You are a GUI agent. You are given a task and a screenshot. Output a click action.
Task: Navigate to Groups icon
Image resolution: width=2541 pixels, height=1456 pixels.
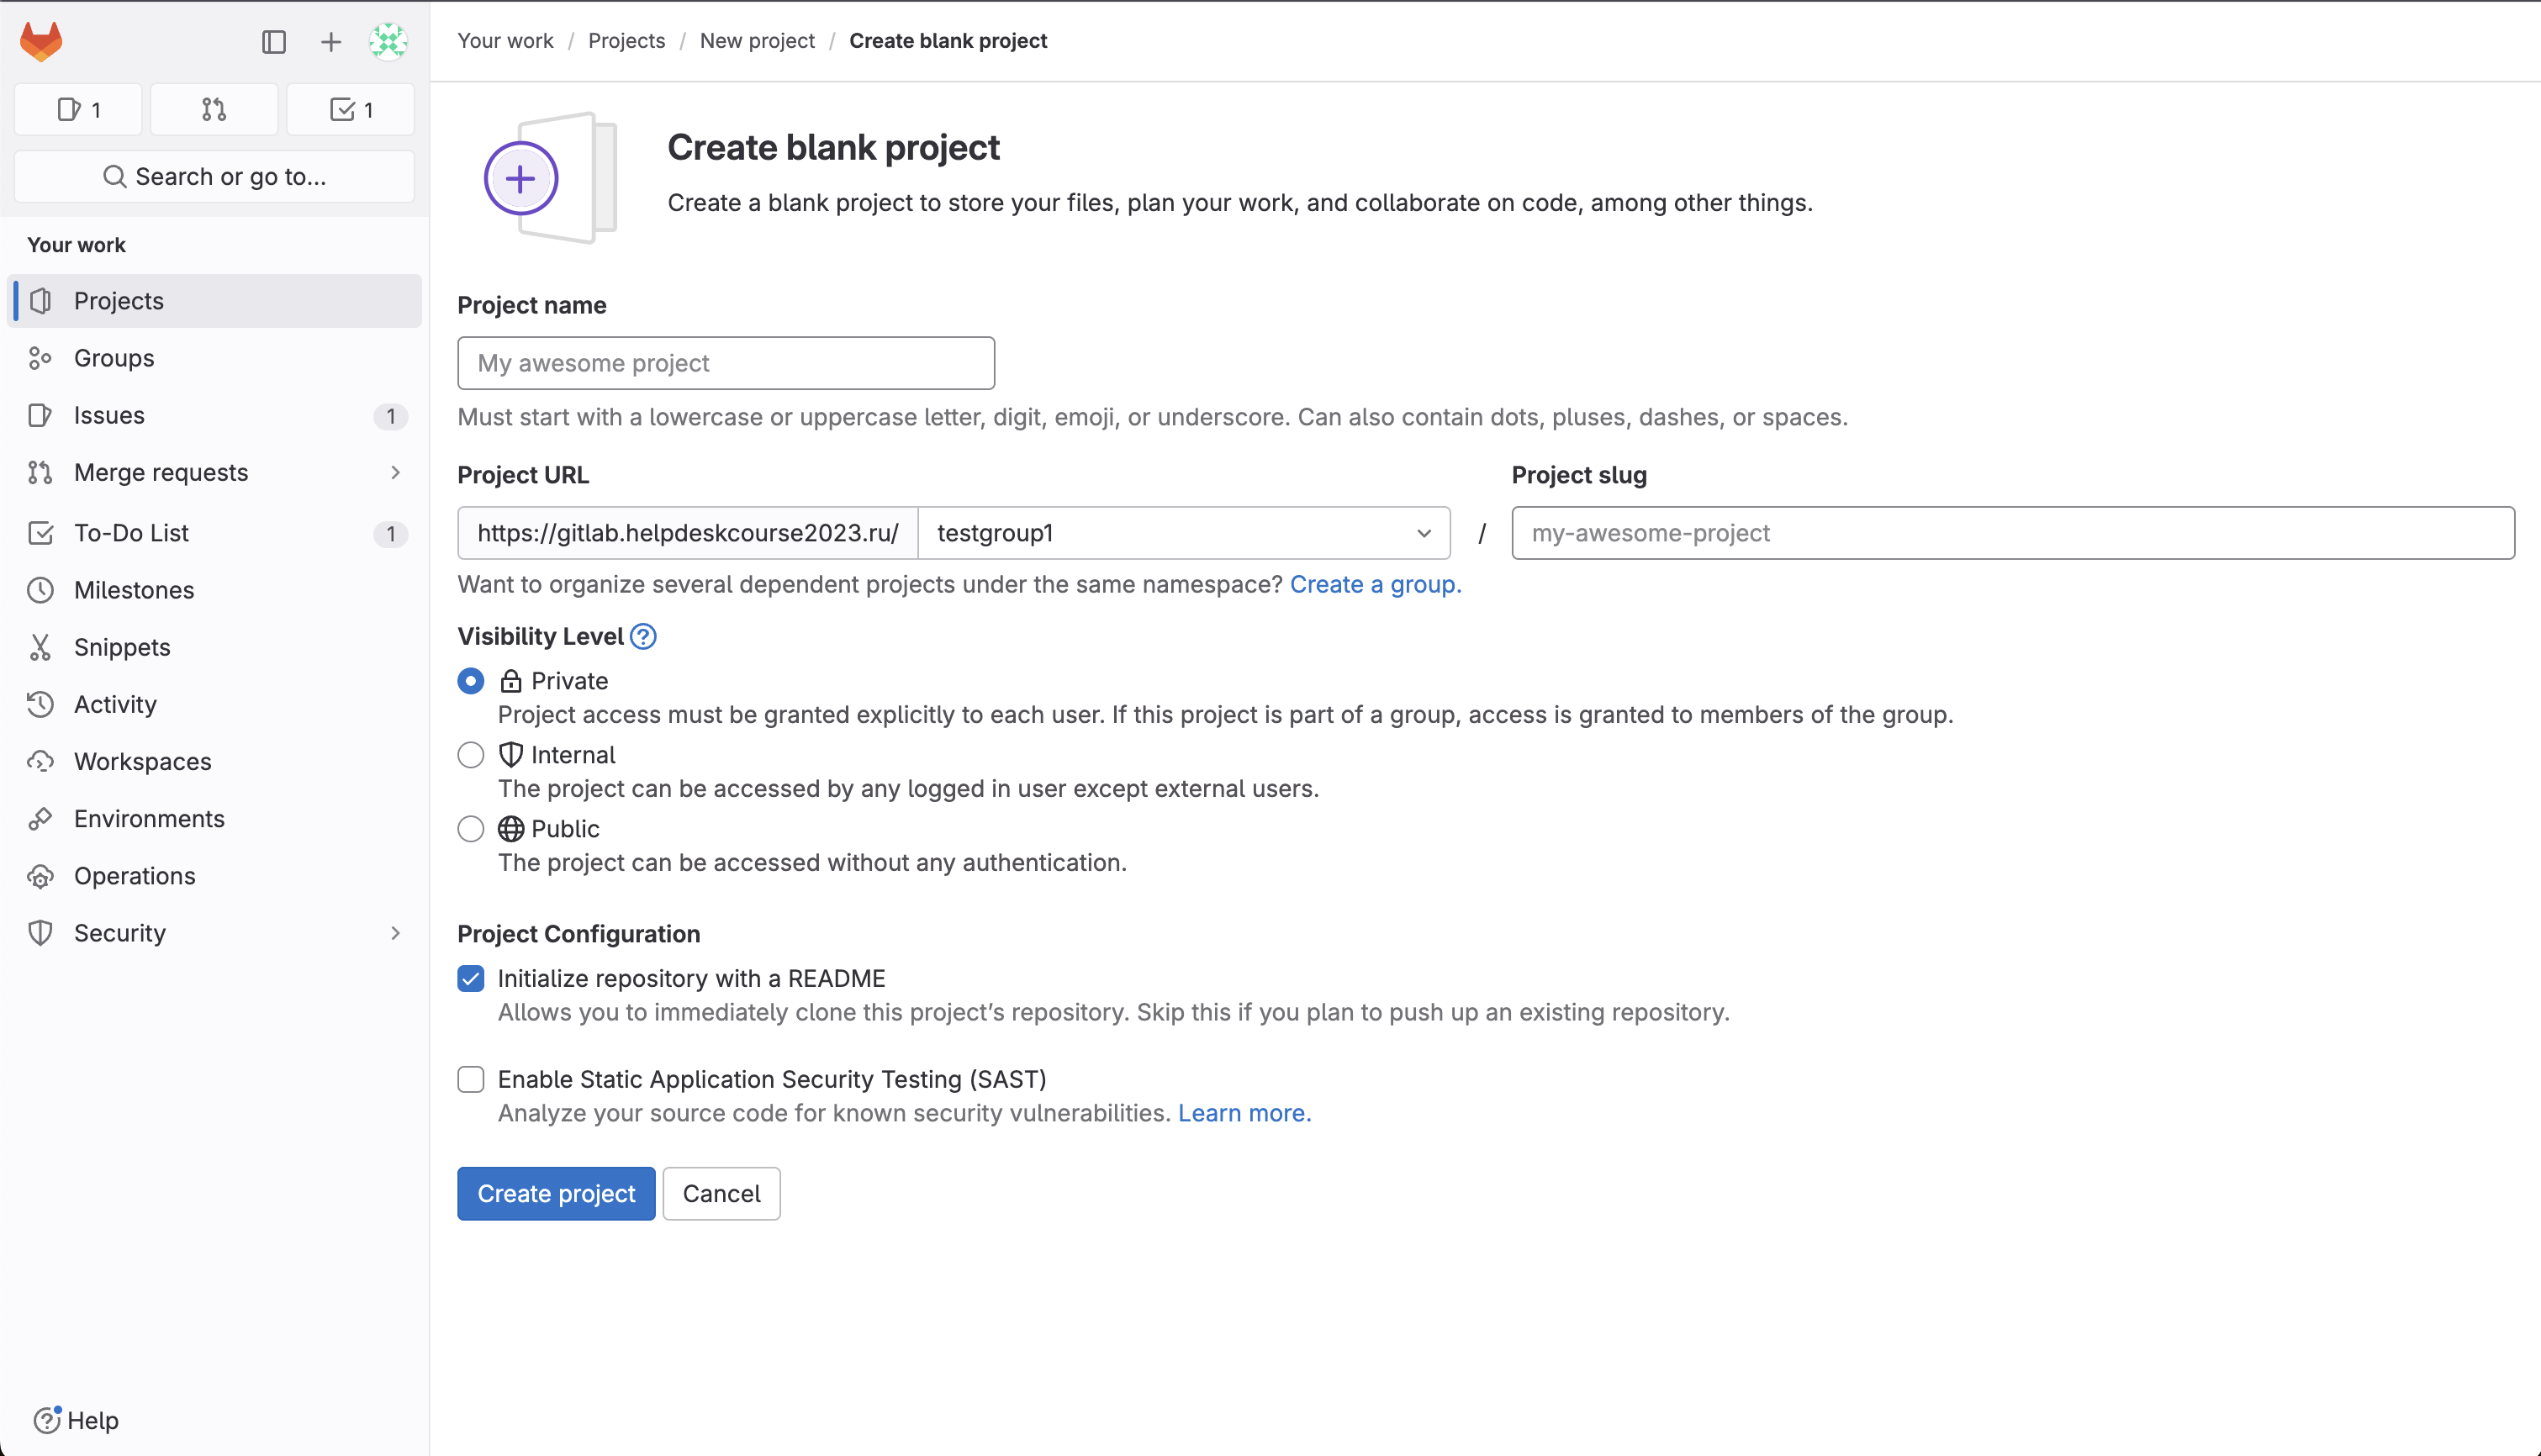tap(44, 356)
